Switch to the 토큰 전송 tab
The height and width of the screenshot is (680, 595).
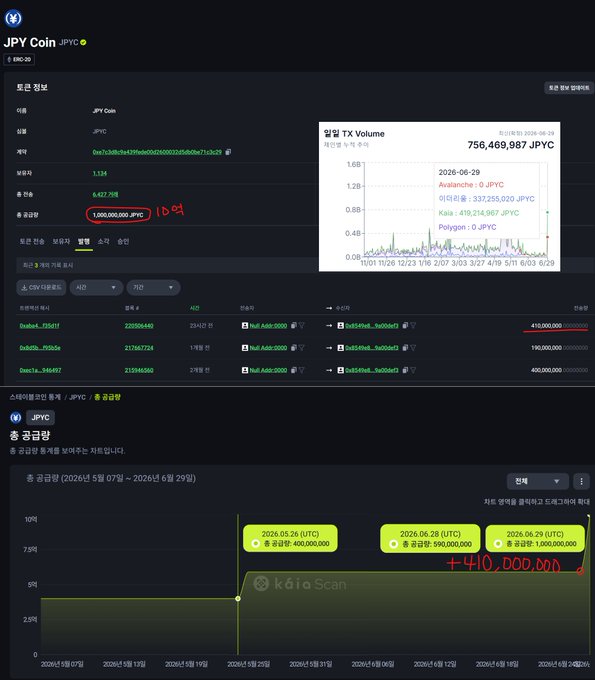point(32,242)
